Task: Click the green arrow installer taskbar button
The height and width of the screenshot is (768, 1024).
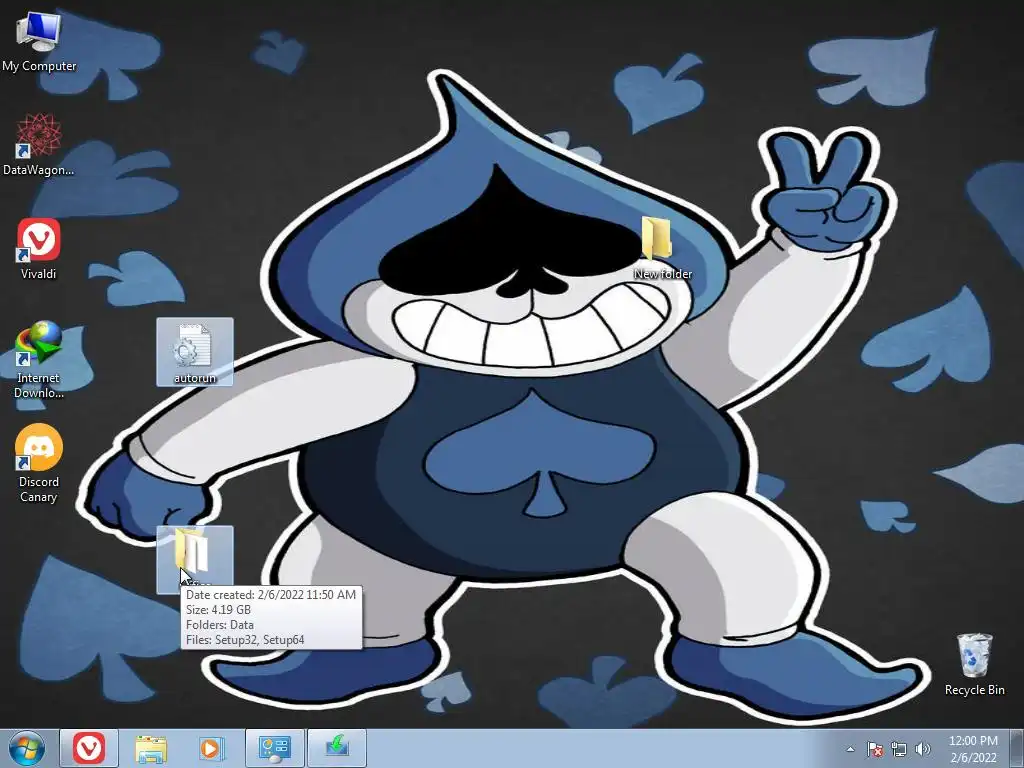Action: [337, 748]
